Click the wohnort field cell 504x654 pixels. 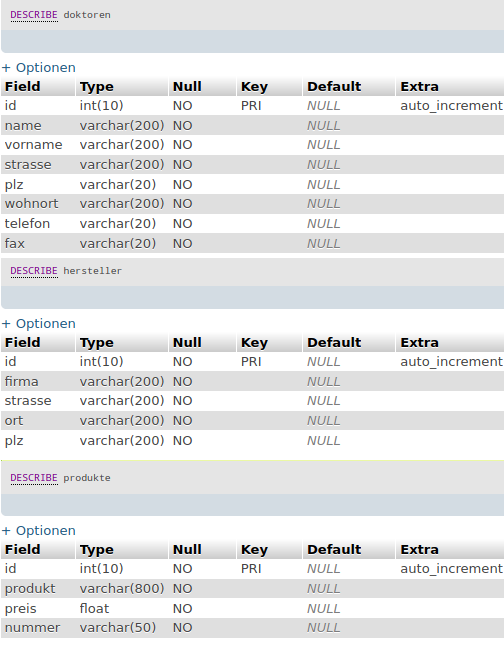pyautogui.click(x=31, y=204)
